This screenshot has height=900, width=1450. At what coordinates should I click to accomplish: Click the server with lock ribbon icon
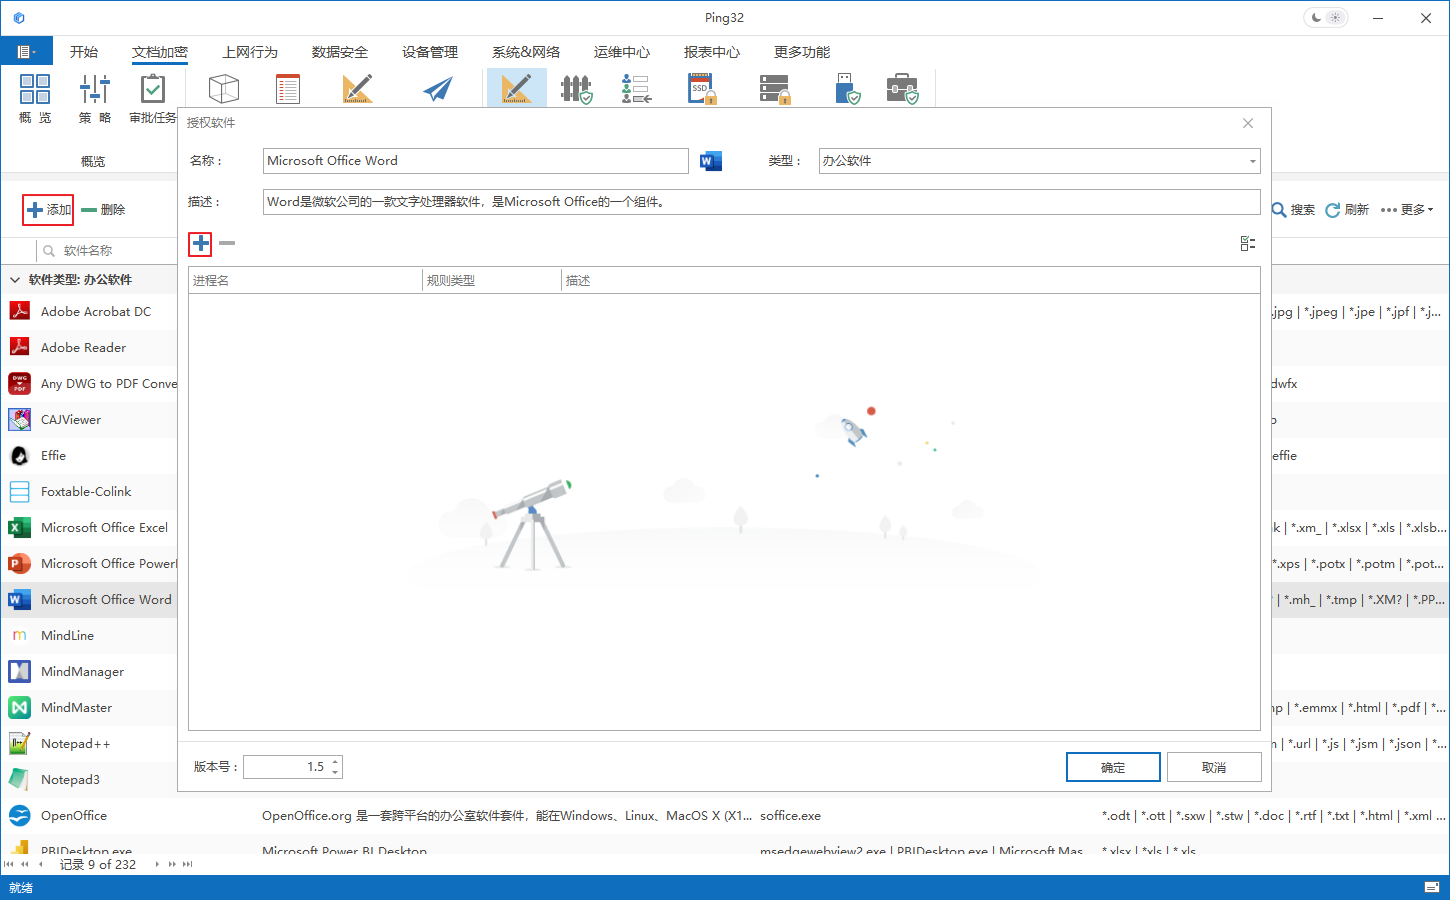point(775,89)
